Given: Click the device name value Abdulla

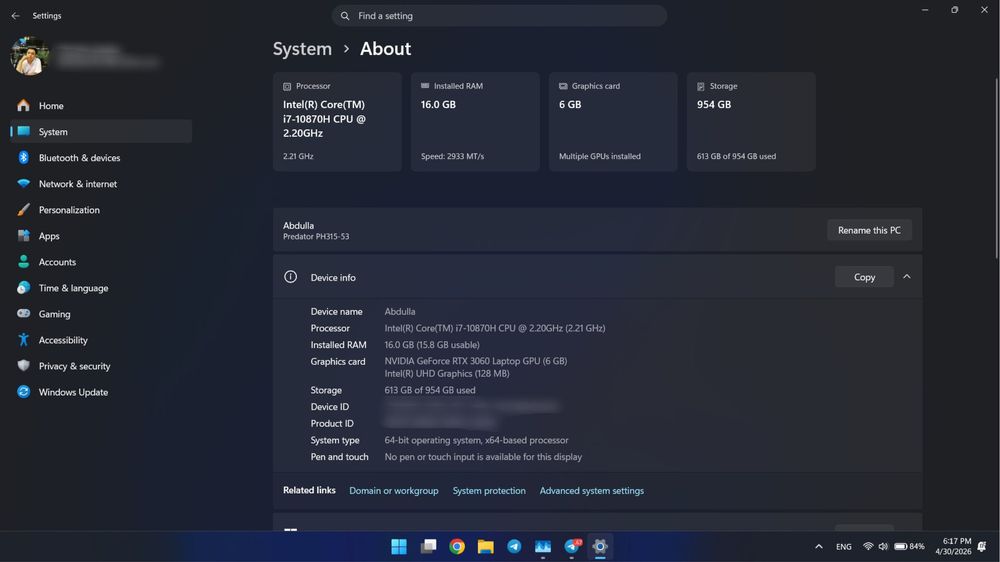Looking at the screenshot, I should pyautogui.click(x=400, y=312).
